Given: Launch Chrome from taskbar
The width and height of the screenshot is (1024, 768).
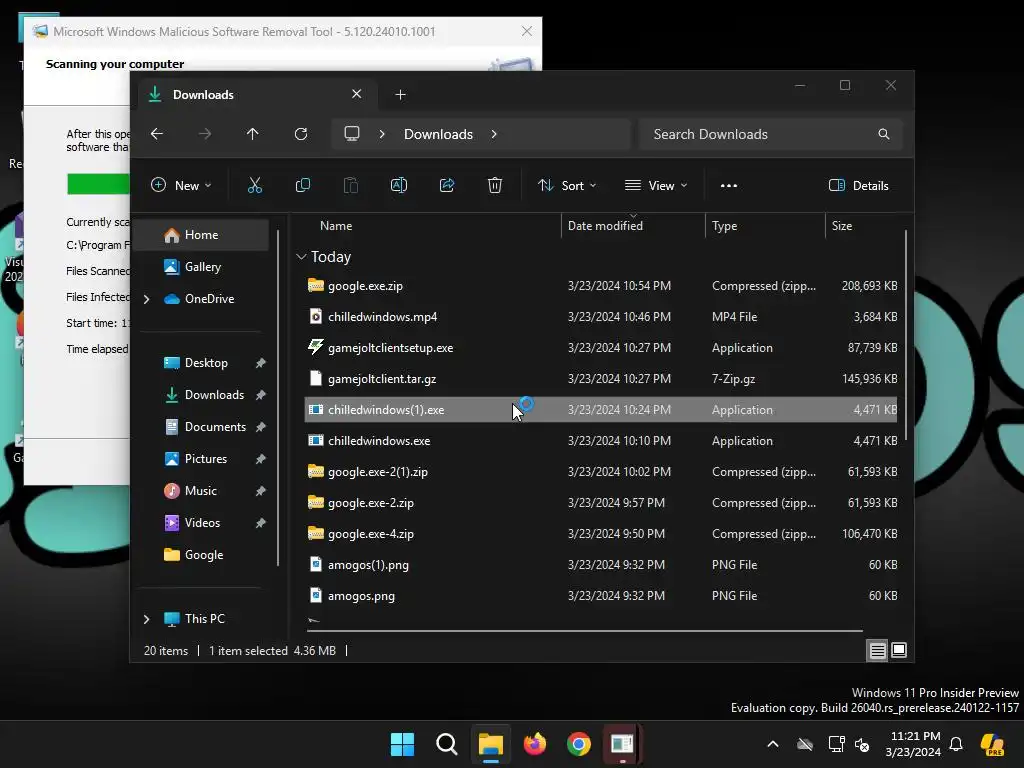Looking at the screenshot, I should 579,744.
